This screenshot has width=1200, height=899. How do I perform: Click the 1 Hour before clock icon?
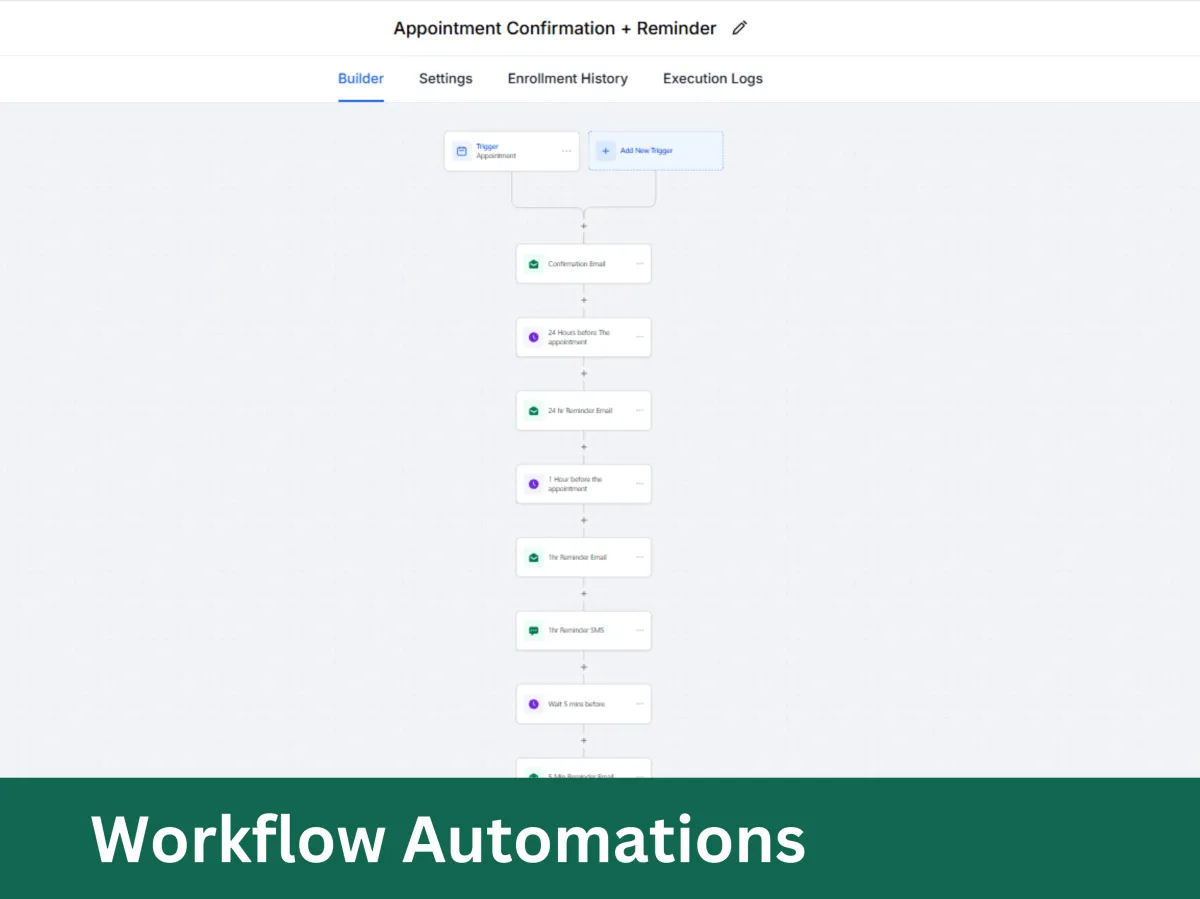pos(533,484)
